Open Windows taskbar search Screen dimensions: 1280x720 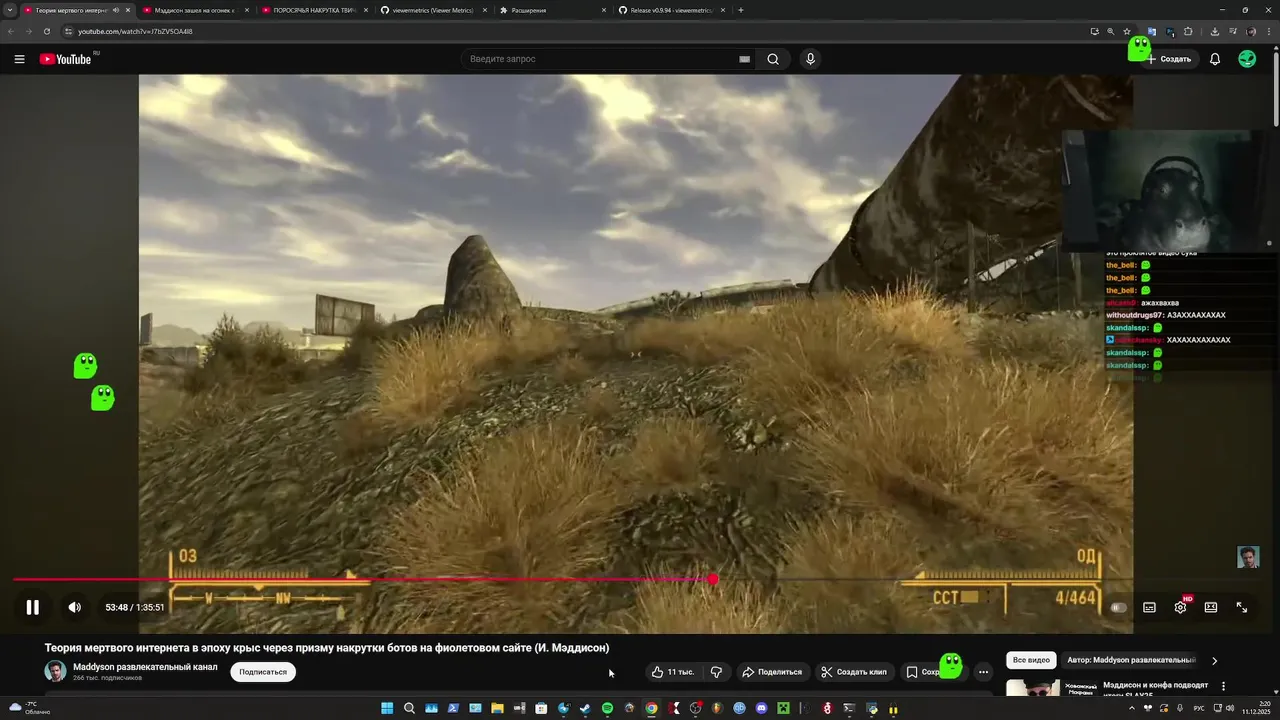tap(409, 709)
